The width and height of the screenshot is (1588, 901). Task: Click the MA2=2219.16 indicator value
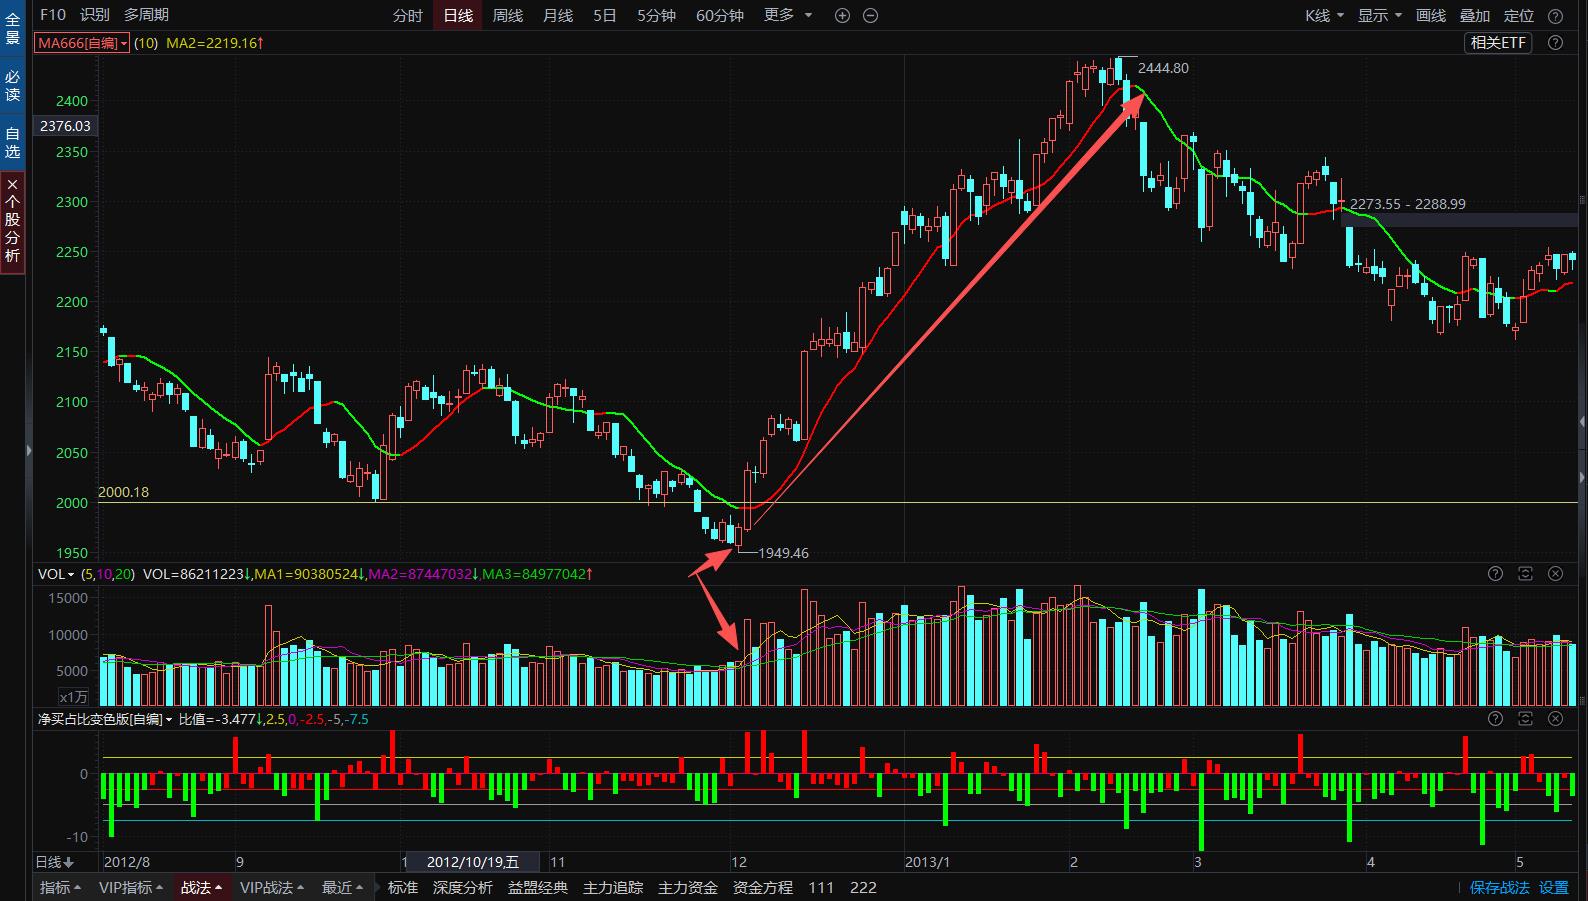[x=215, y=43]
